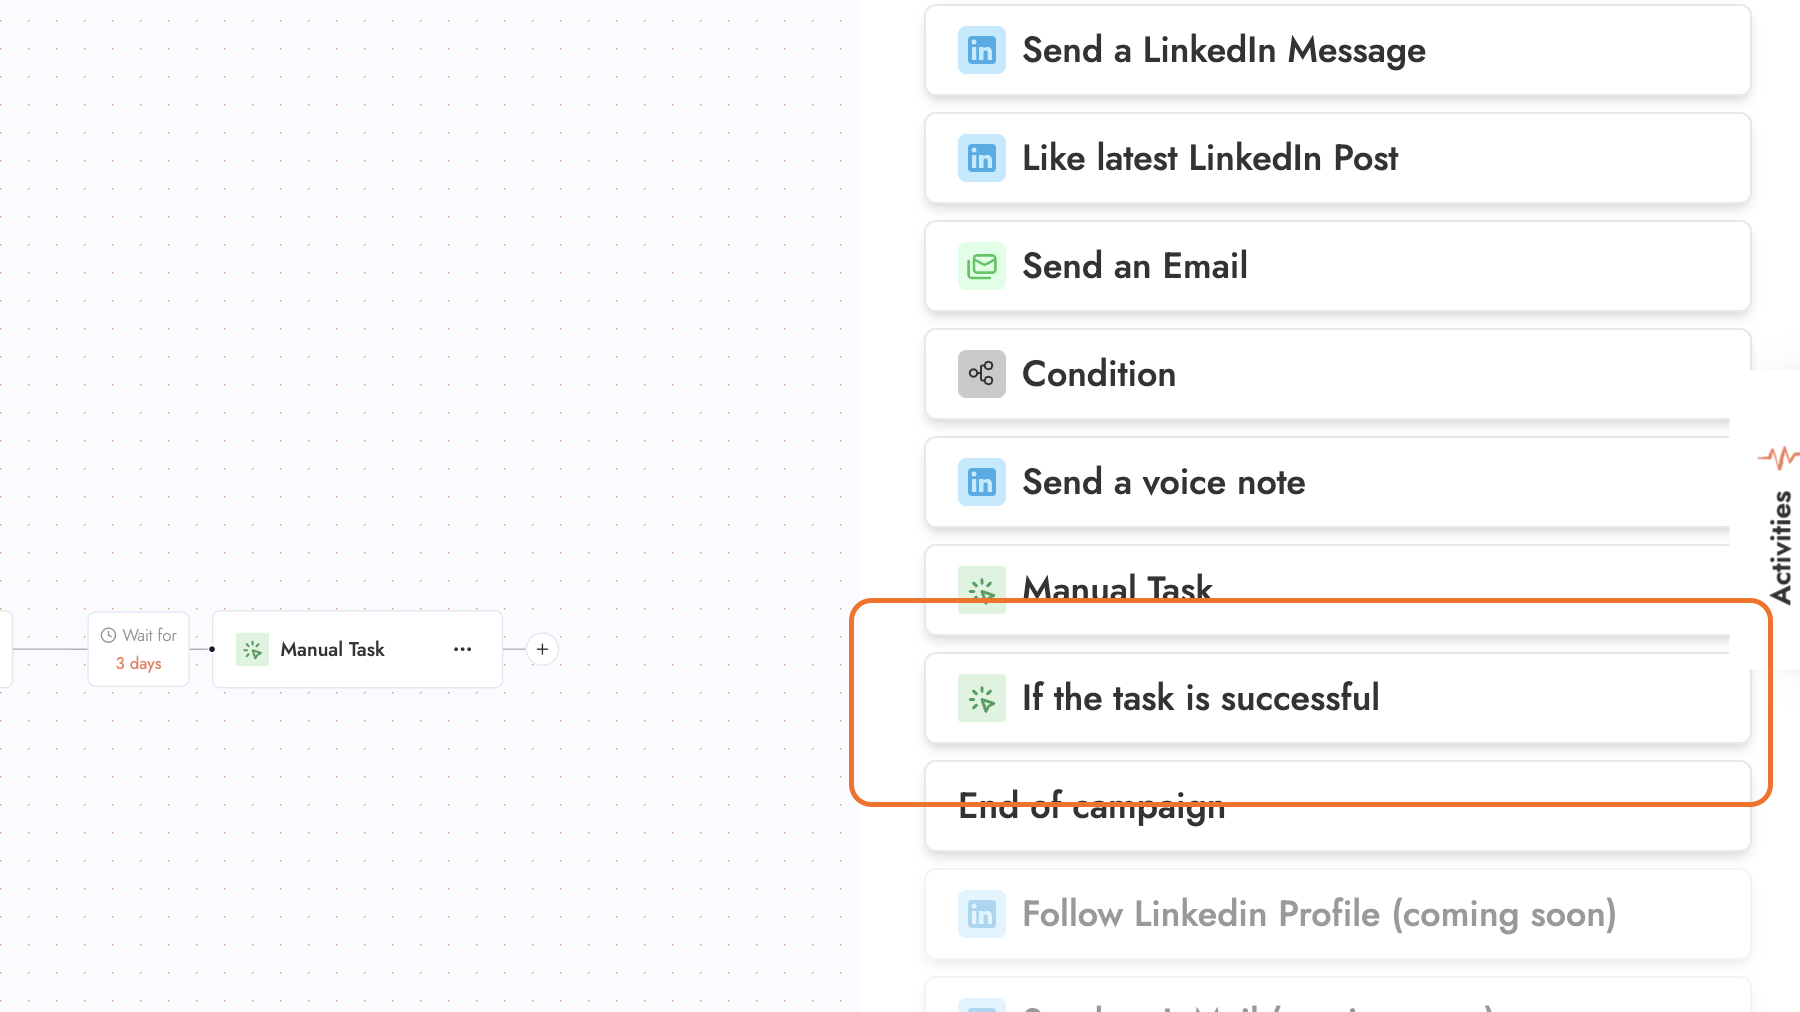Viewport: 1800px width, 1012px height.
Task: Click the Activities pulse icon on right edge
Action: pos(1778,458)
